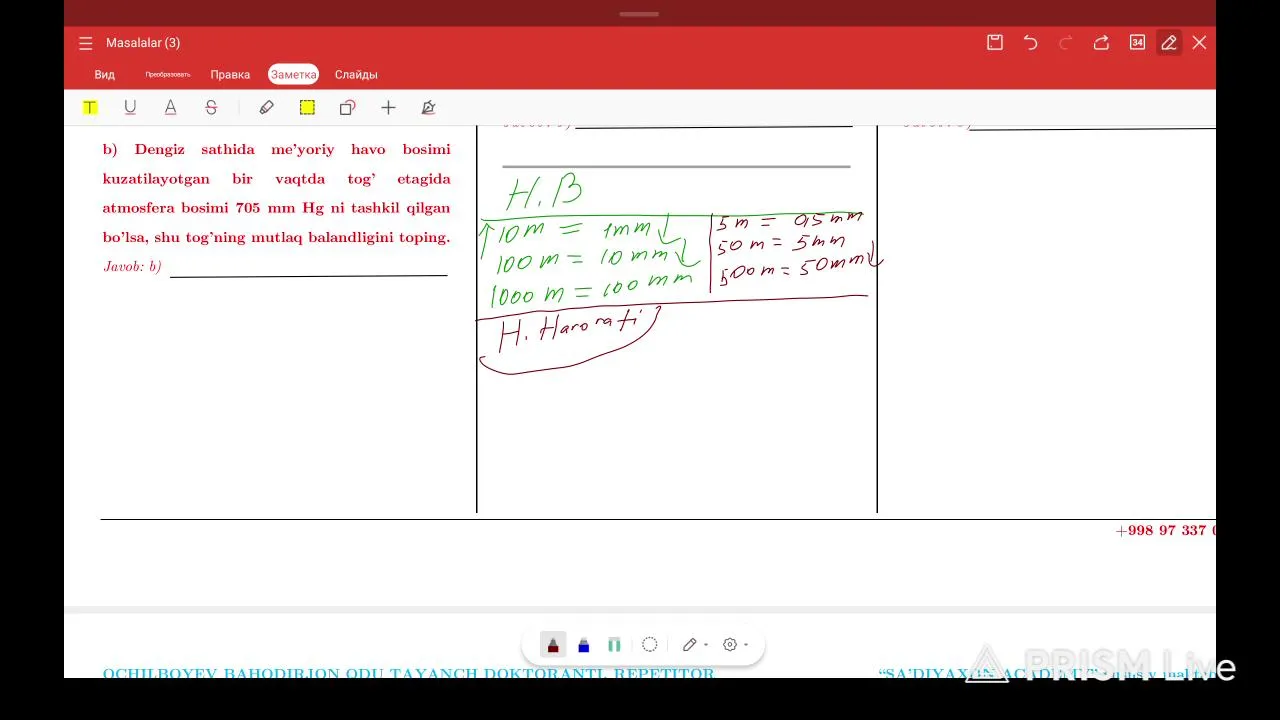Switch to the Правка tab
This screenshot has height=720, width=1280.
coord(230,74)
